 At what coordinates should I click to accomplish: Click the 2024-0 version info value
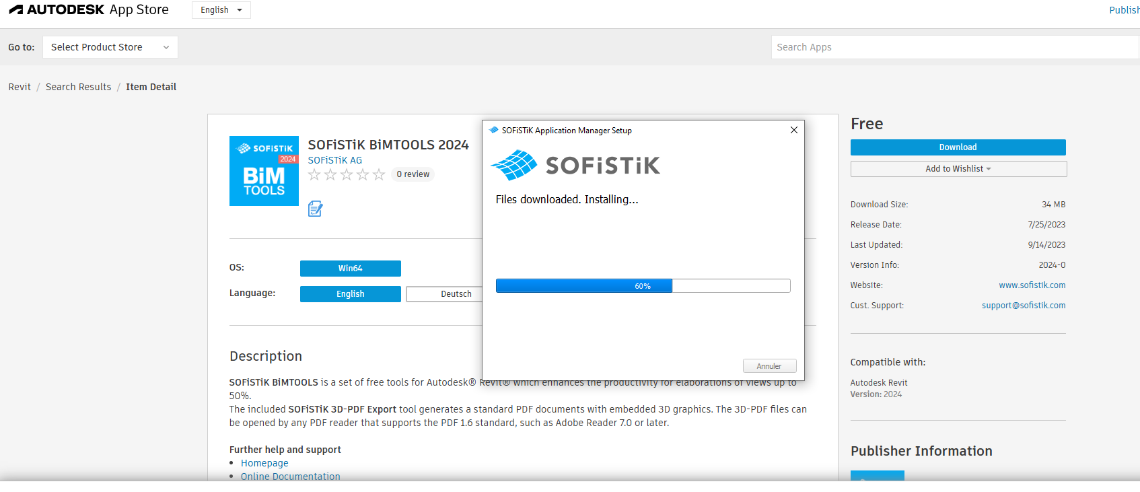[x=1052, y=265]
